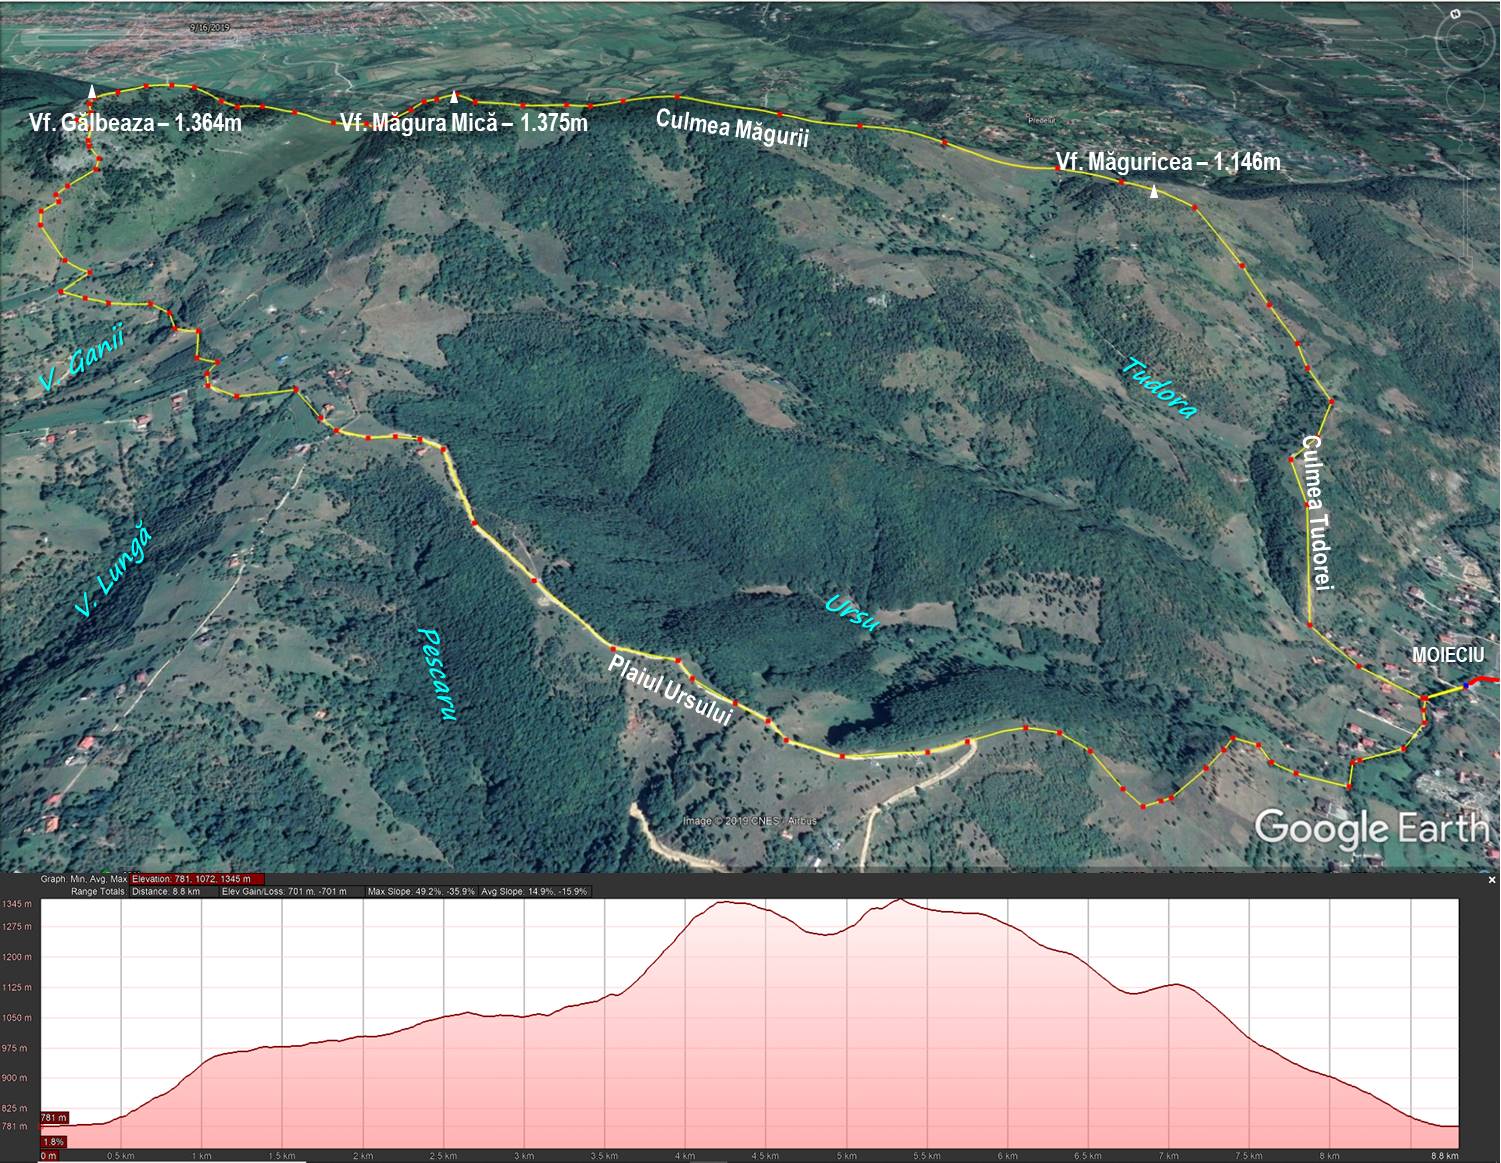Click the Plaiul Ursului trail label

tap(671, 690)
